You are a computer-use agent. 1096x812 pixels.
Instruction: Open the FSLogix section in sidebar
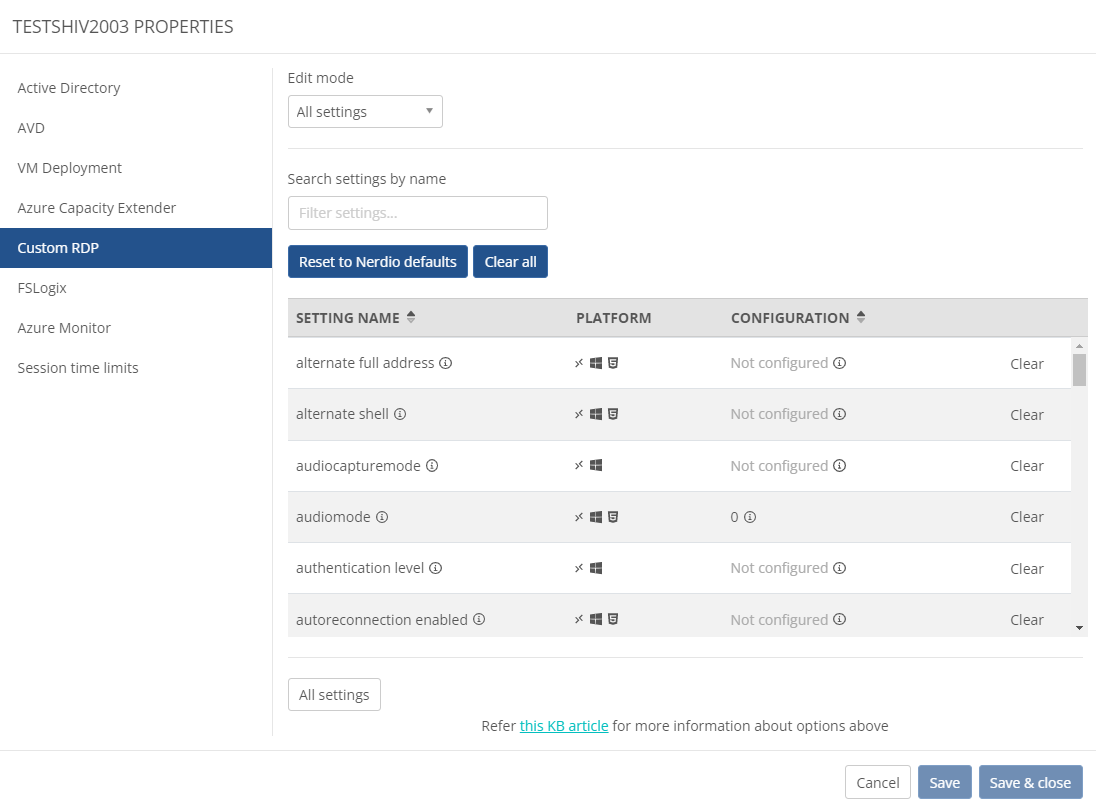point(42,288)
